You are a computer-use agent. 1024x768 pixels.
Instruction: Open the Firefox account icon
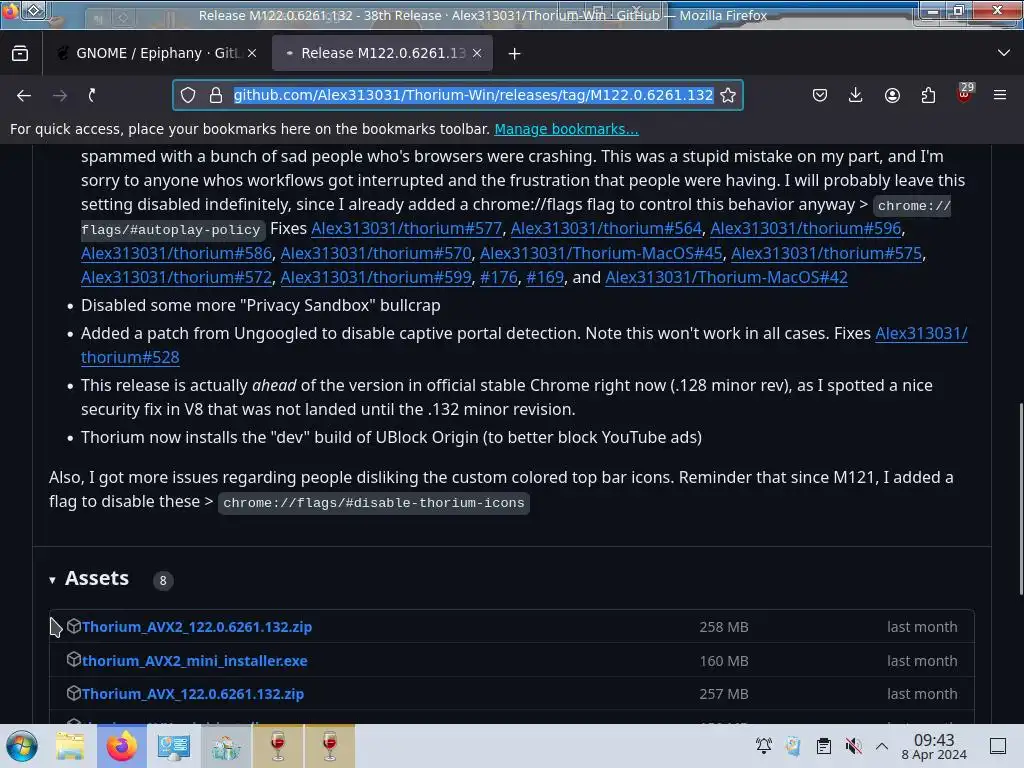pyautogui.click(x=892, y=95)
